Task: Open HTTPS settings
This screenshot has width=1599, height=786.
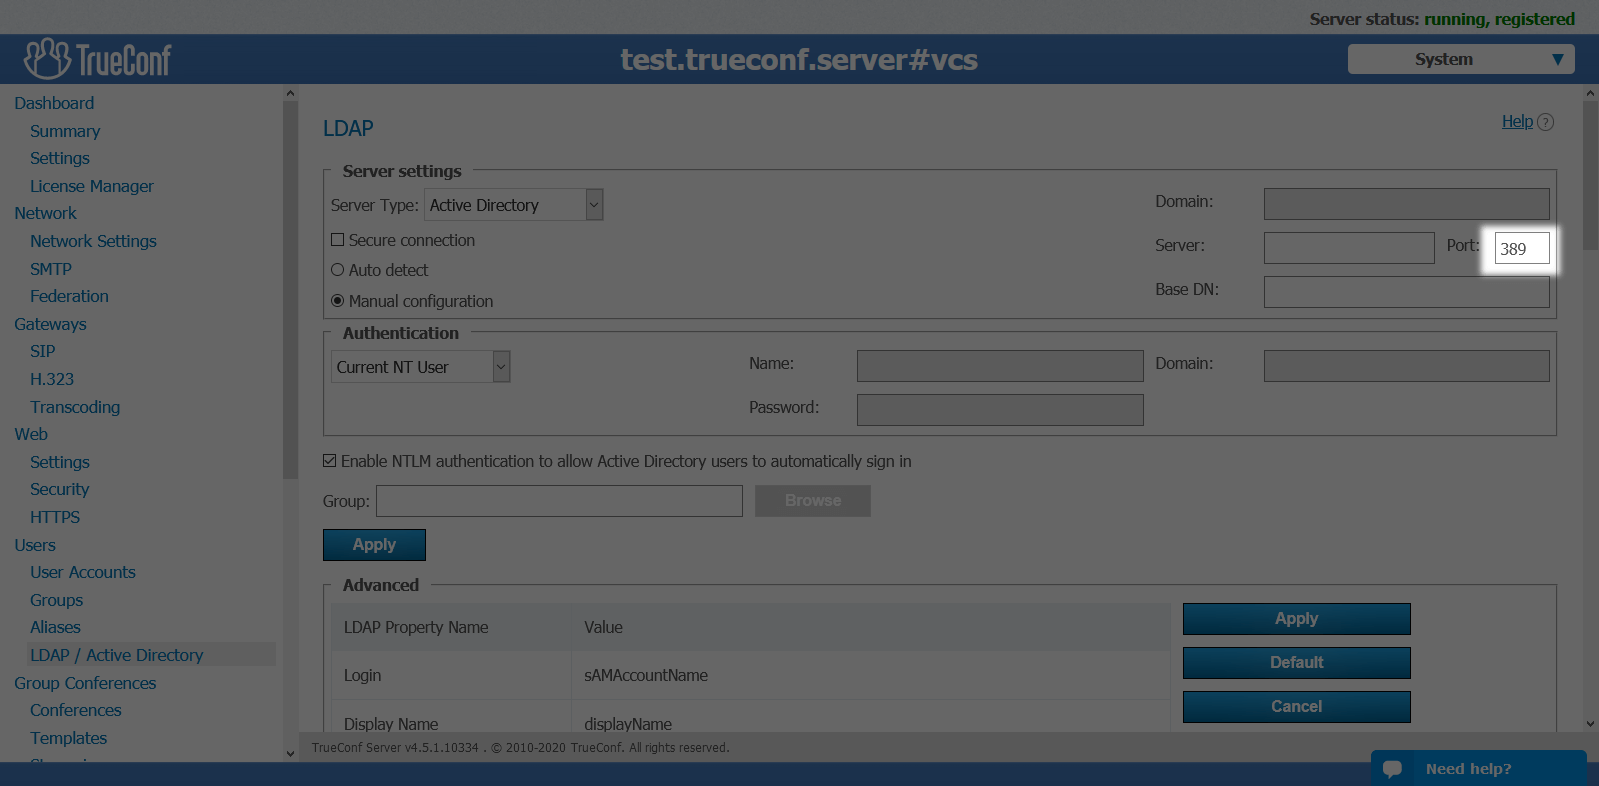Action: coord(55,517)
